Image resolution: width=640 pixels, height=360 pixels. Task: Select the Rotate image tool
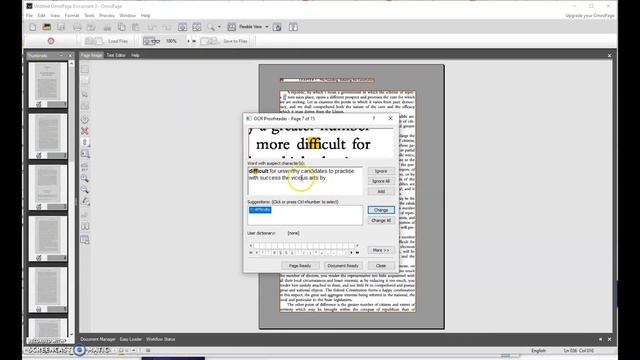click(x=84, y=201)
